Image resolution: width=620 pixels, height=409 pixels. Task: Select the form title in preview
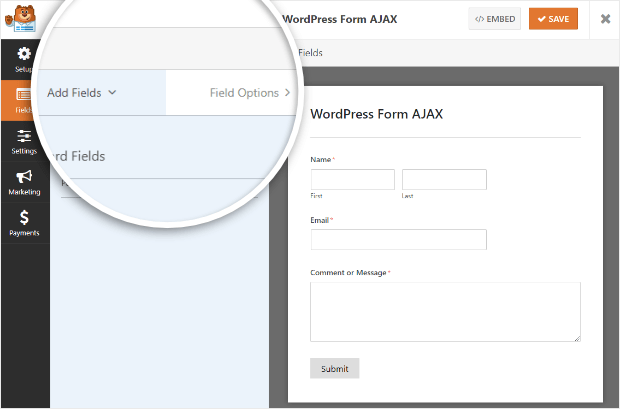[x=376, y=114]
